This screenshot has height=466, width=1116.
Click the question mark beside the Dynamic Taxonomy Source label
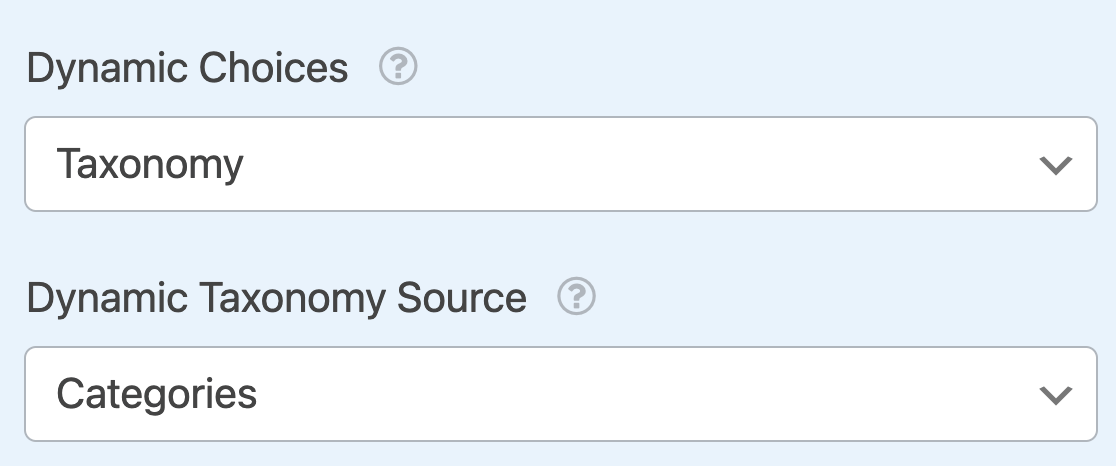click(576, 296)
